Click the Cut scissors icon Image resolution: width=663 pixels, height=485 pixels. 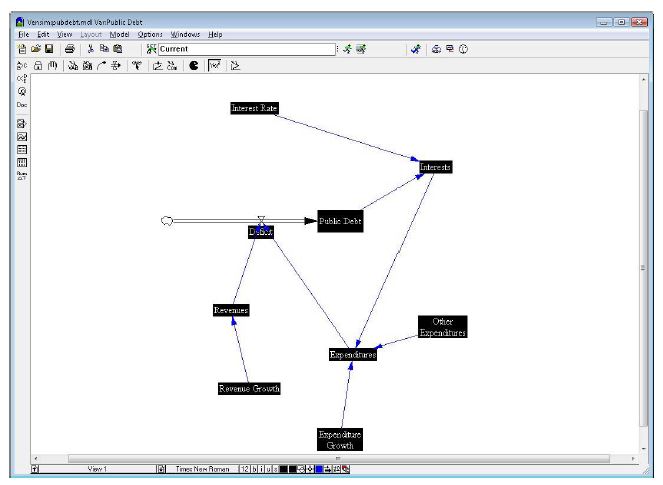[x=91, y=48]
